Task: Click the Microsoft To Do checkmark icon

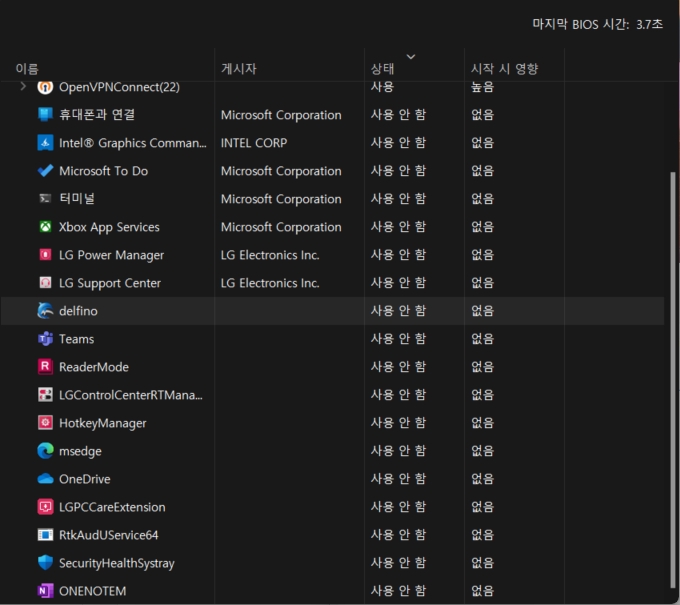Action: point(45,171)
